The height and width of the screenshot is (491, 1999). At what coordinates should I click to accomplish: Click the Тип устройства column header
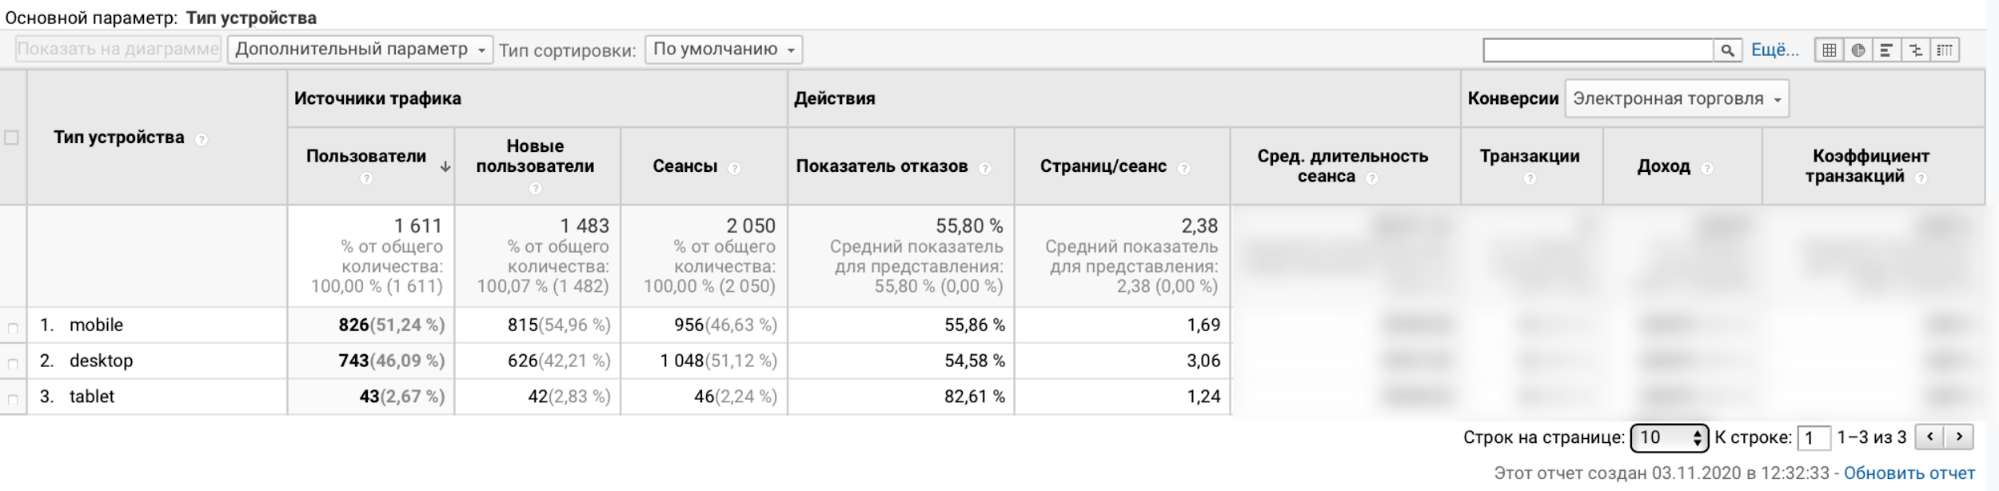click(119, 137)
